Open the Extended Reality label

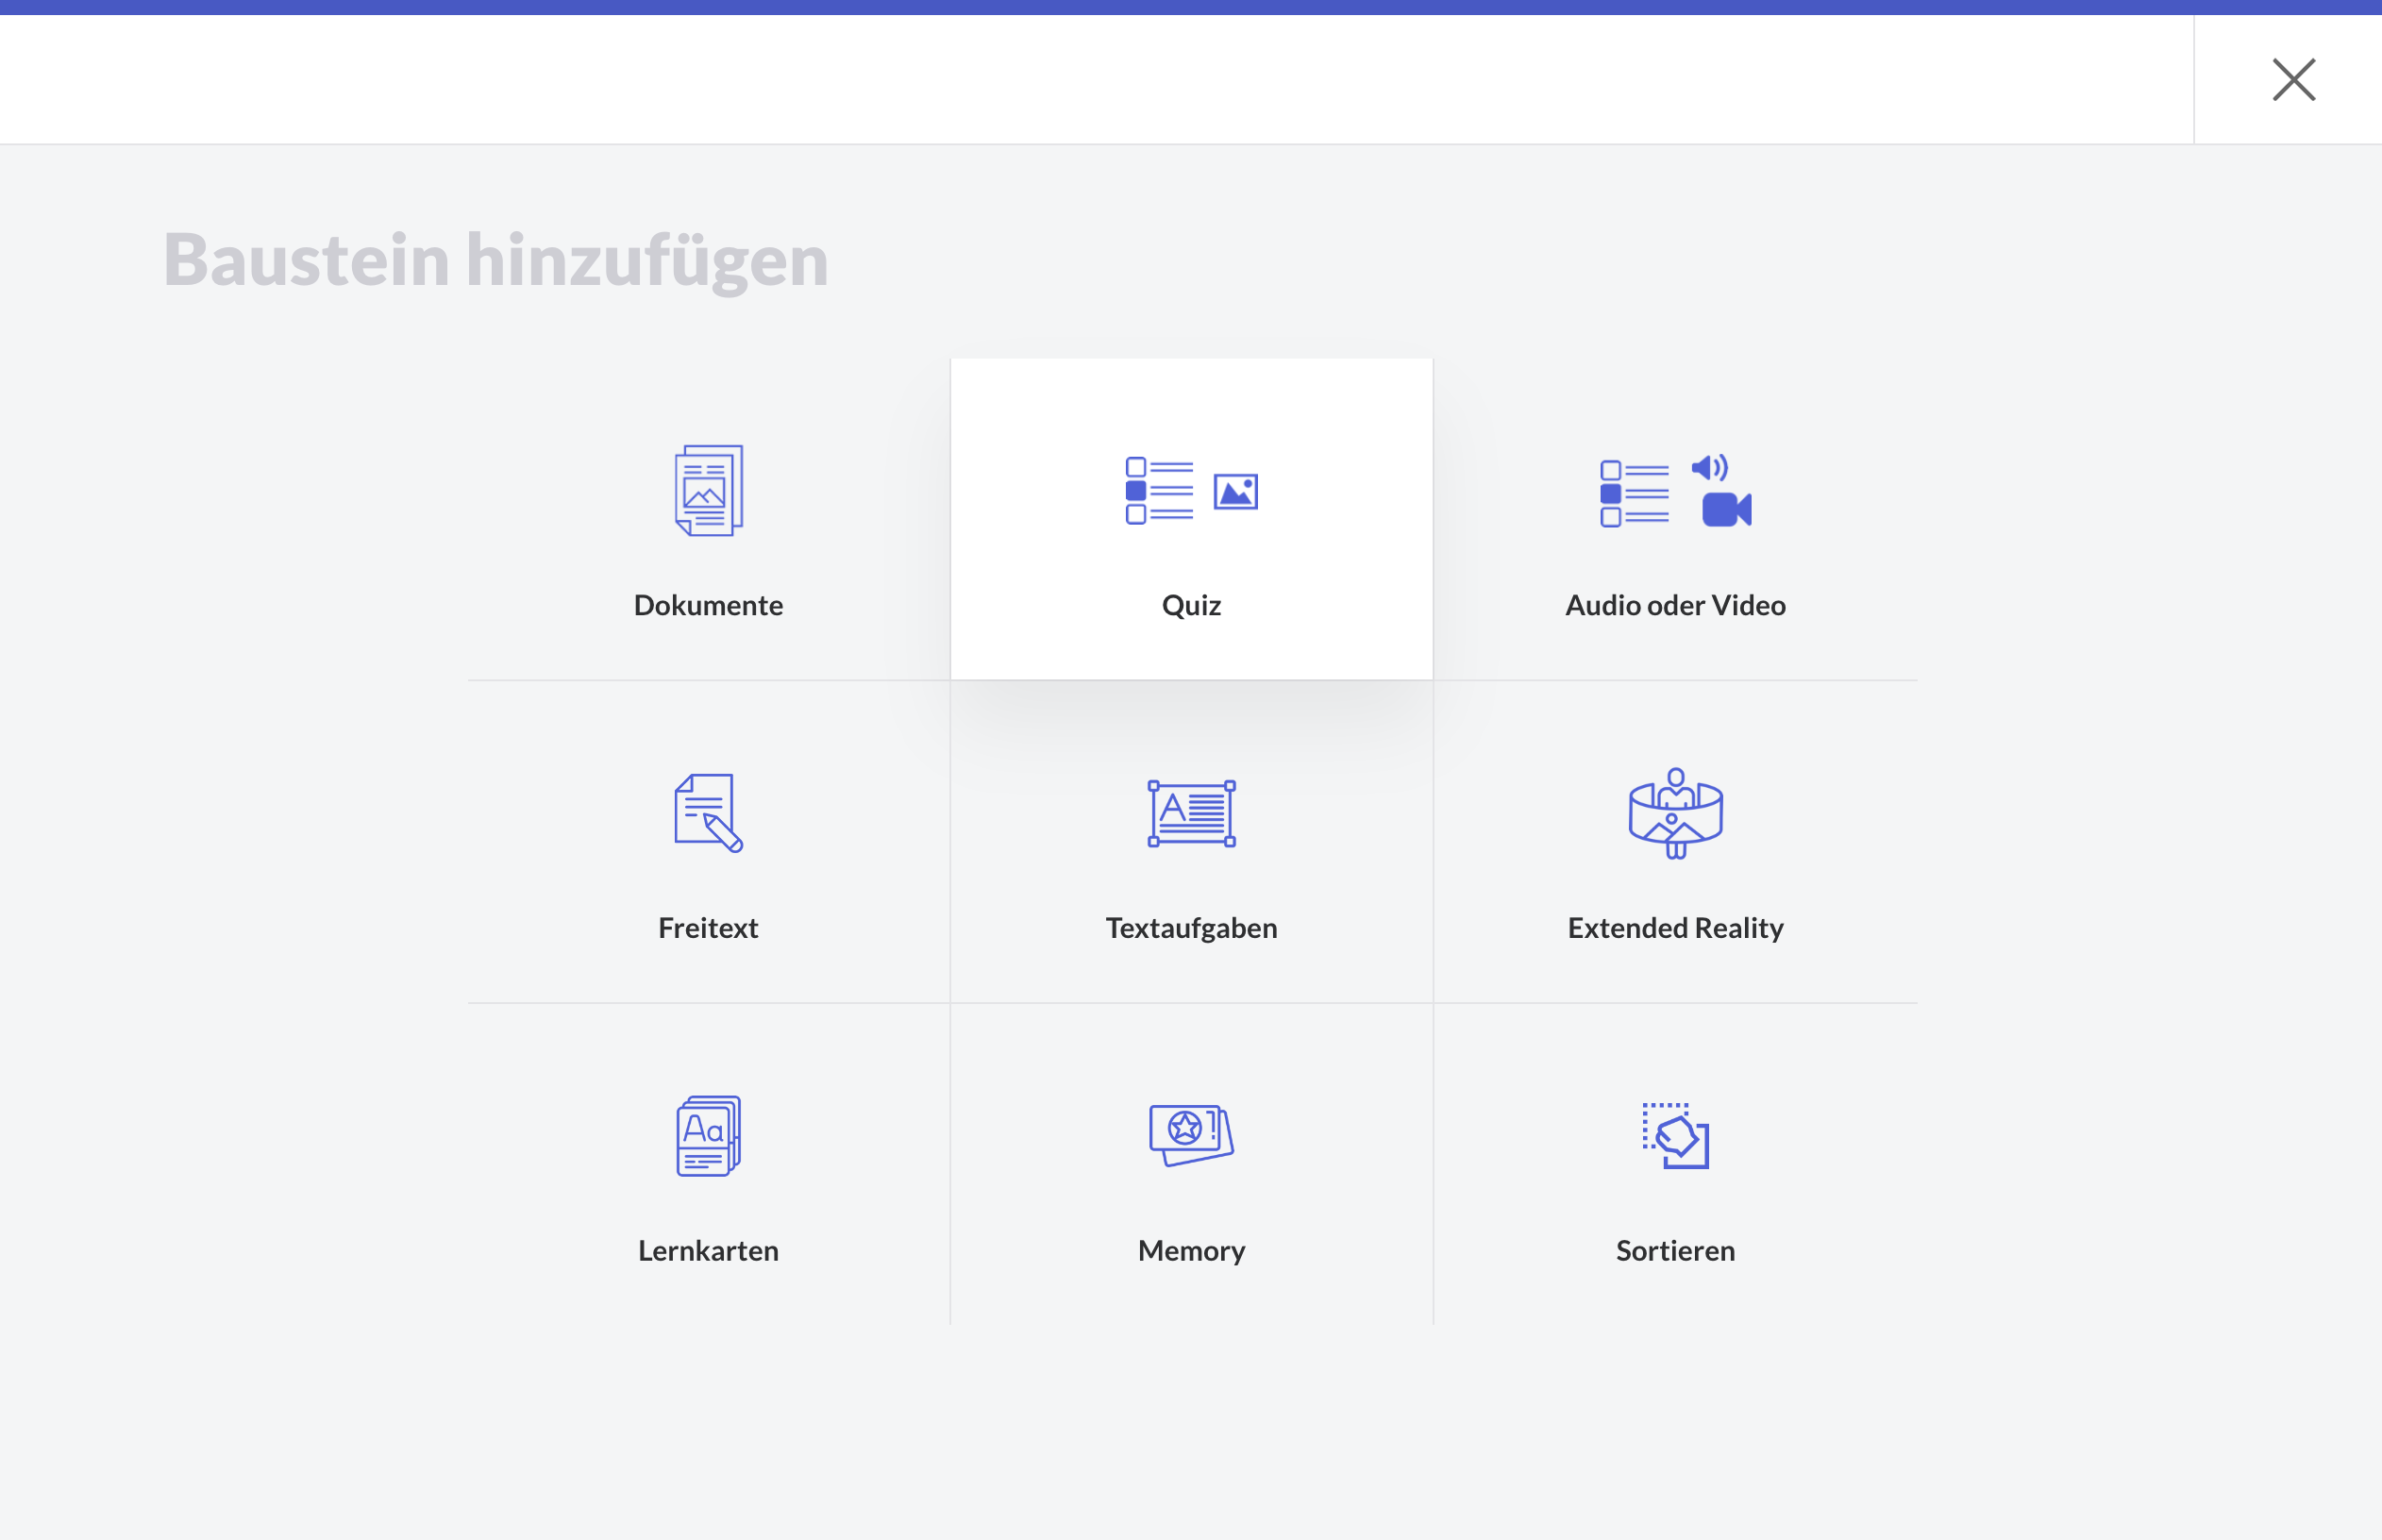point(1675,928)
